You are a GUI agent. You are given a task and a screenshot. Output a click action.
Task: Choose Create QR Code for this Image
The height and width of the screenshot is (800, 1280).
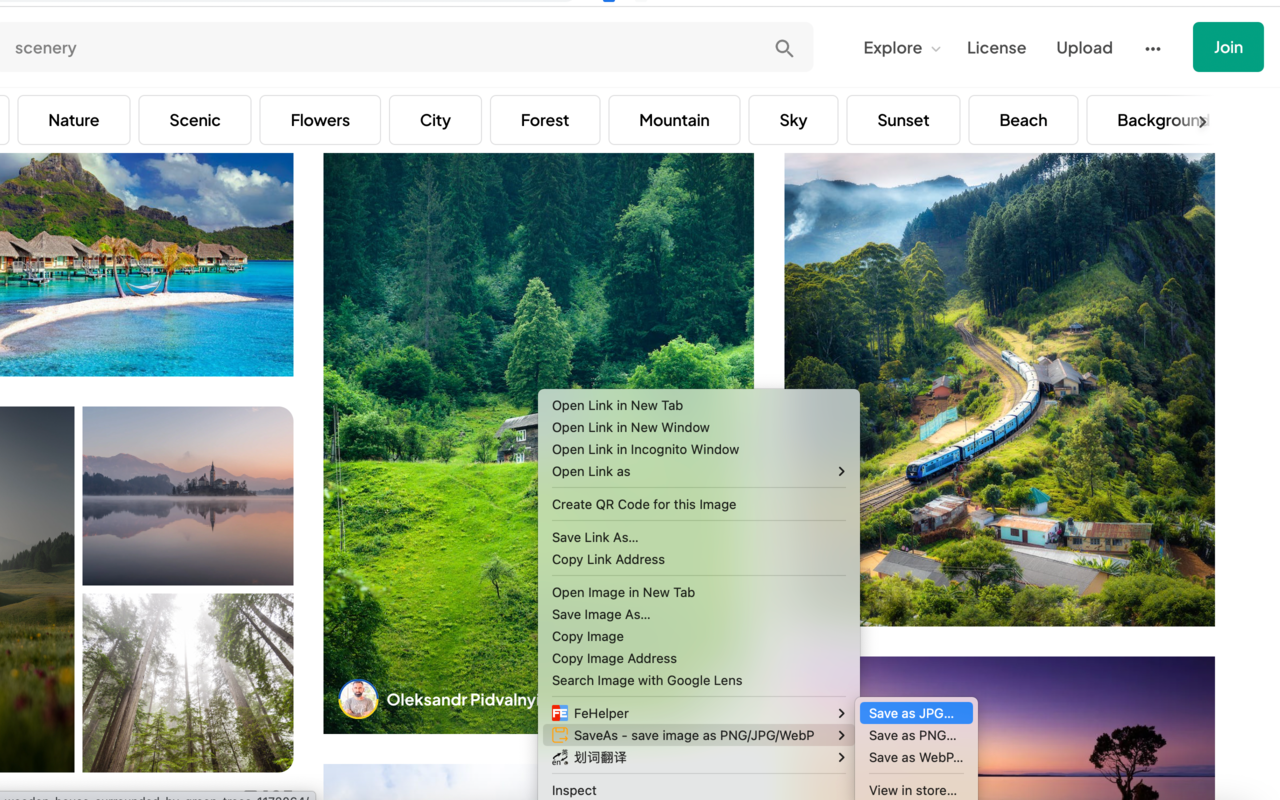point(644,504)
